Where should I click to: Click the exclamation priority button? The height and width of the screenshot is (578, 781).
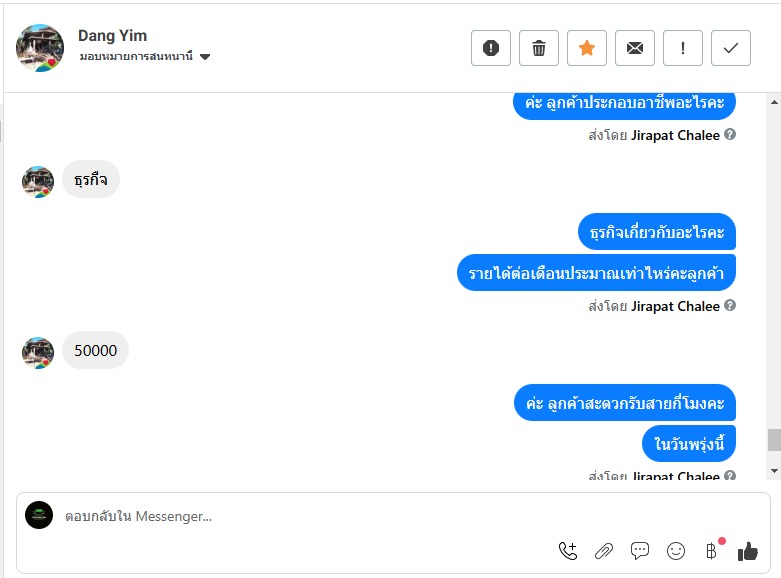click(x=683, y=48)
